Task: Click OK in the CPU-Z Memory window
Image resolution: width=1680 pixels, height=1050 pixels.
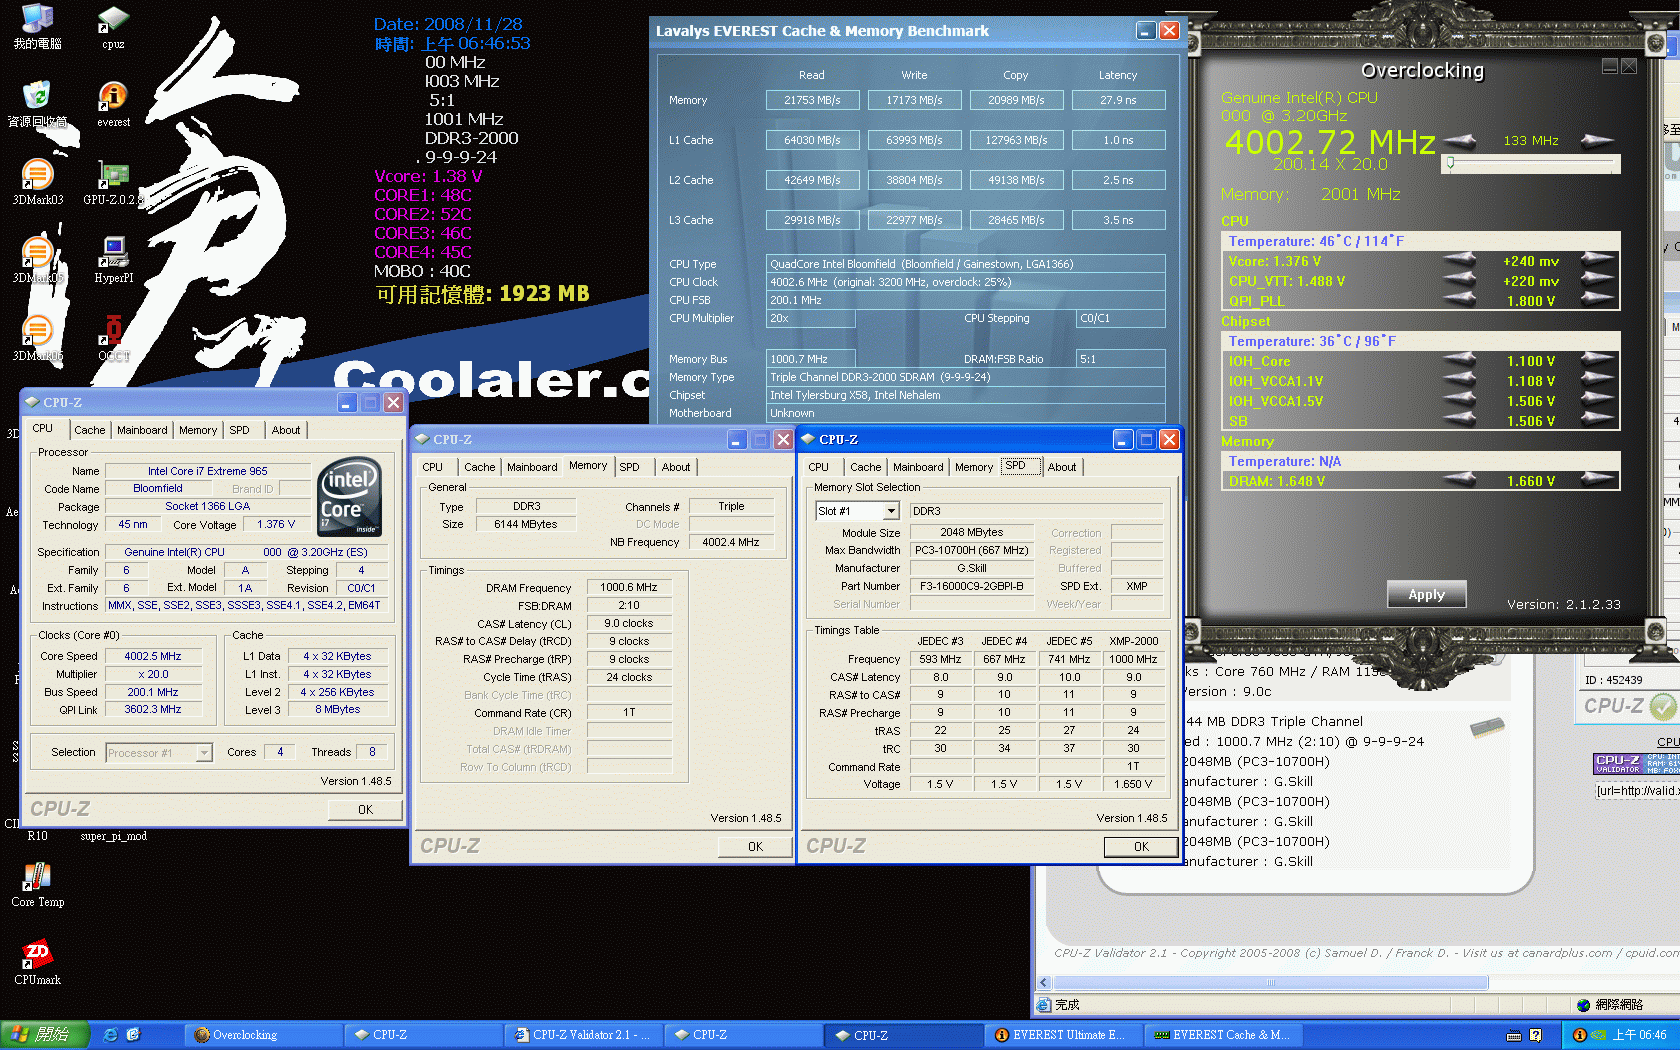Action: [x=755, y=847]
